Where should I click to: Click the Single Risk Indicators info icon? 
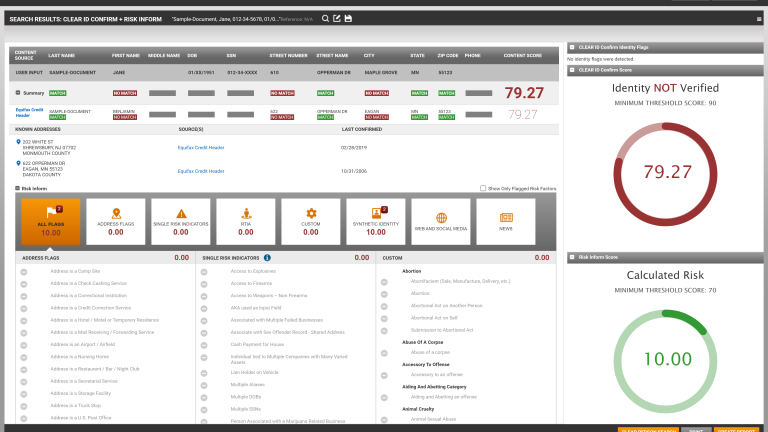(267, 258)
